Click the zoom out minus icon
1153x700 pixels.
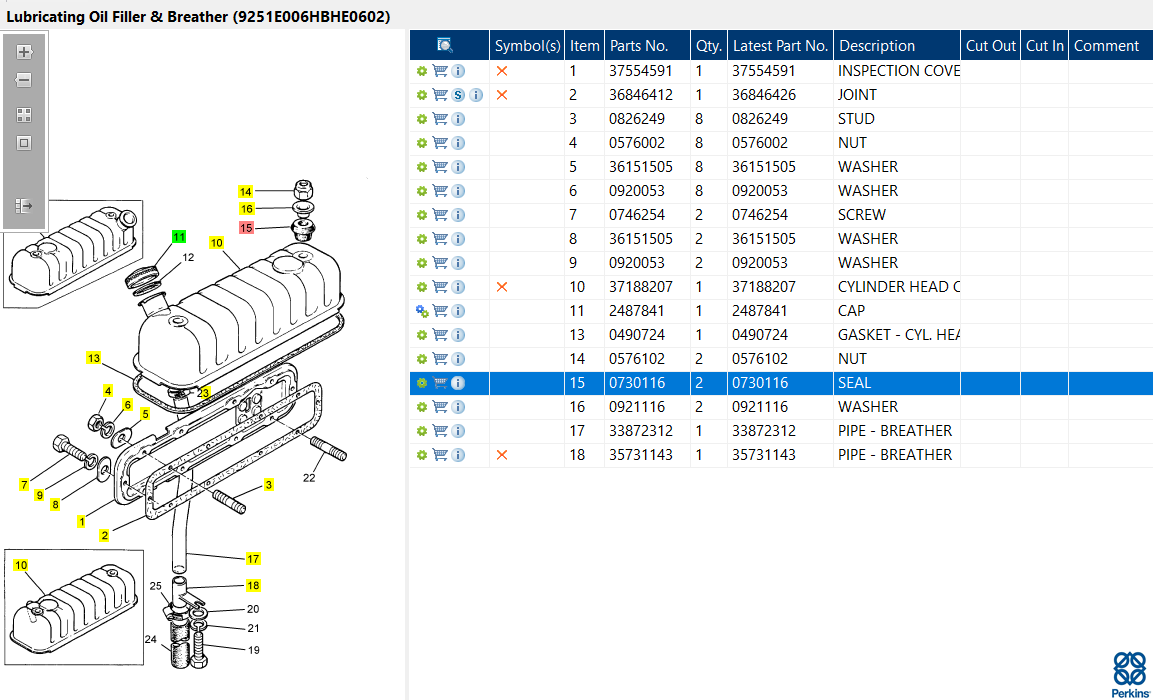click(x=24, y=80)
